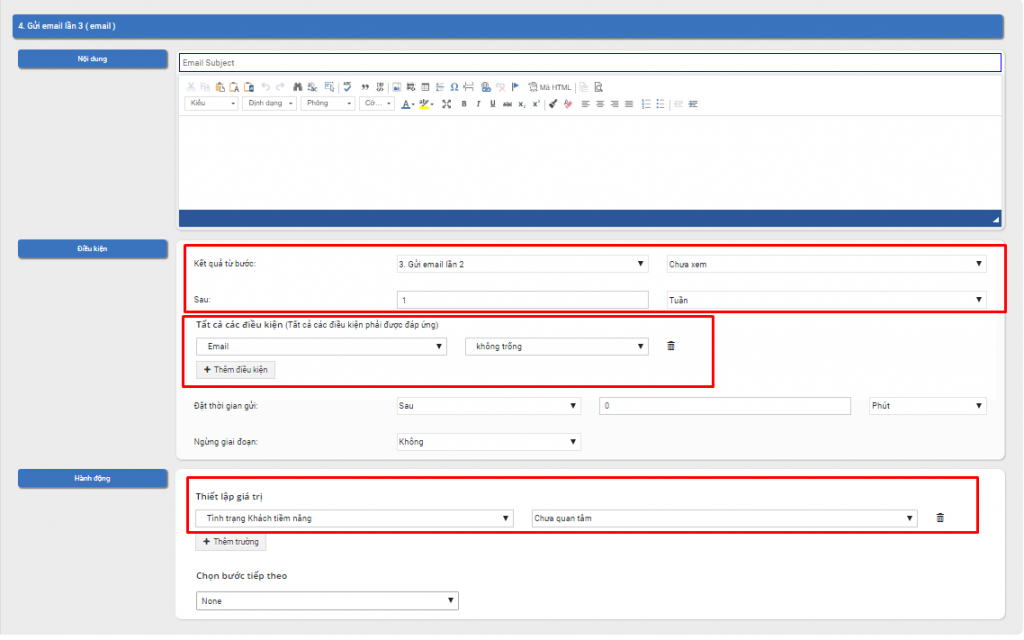Screen dimensions: 1024x640
Task: Toggle underline formatting
Action: tap(492, 104)
